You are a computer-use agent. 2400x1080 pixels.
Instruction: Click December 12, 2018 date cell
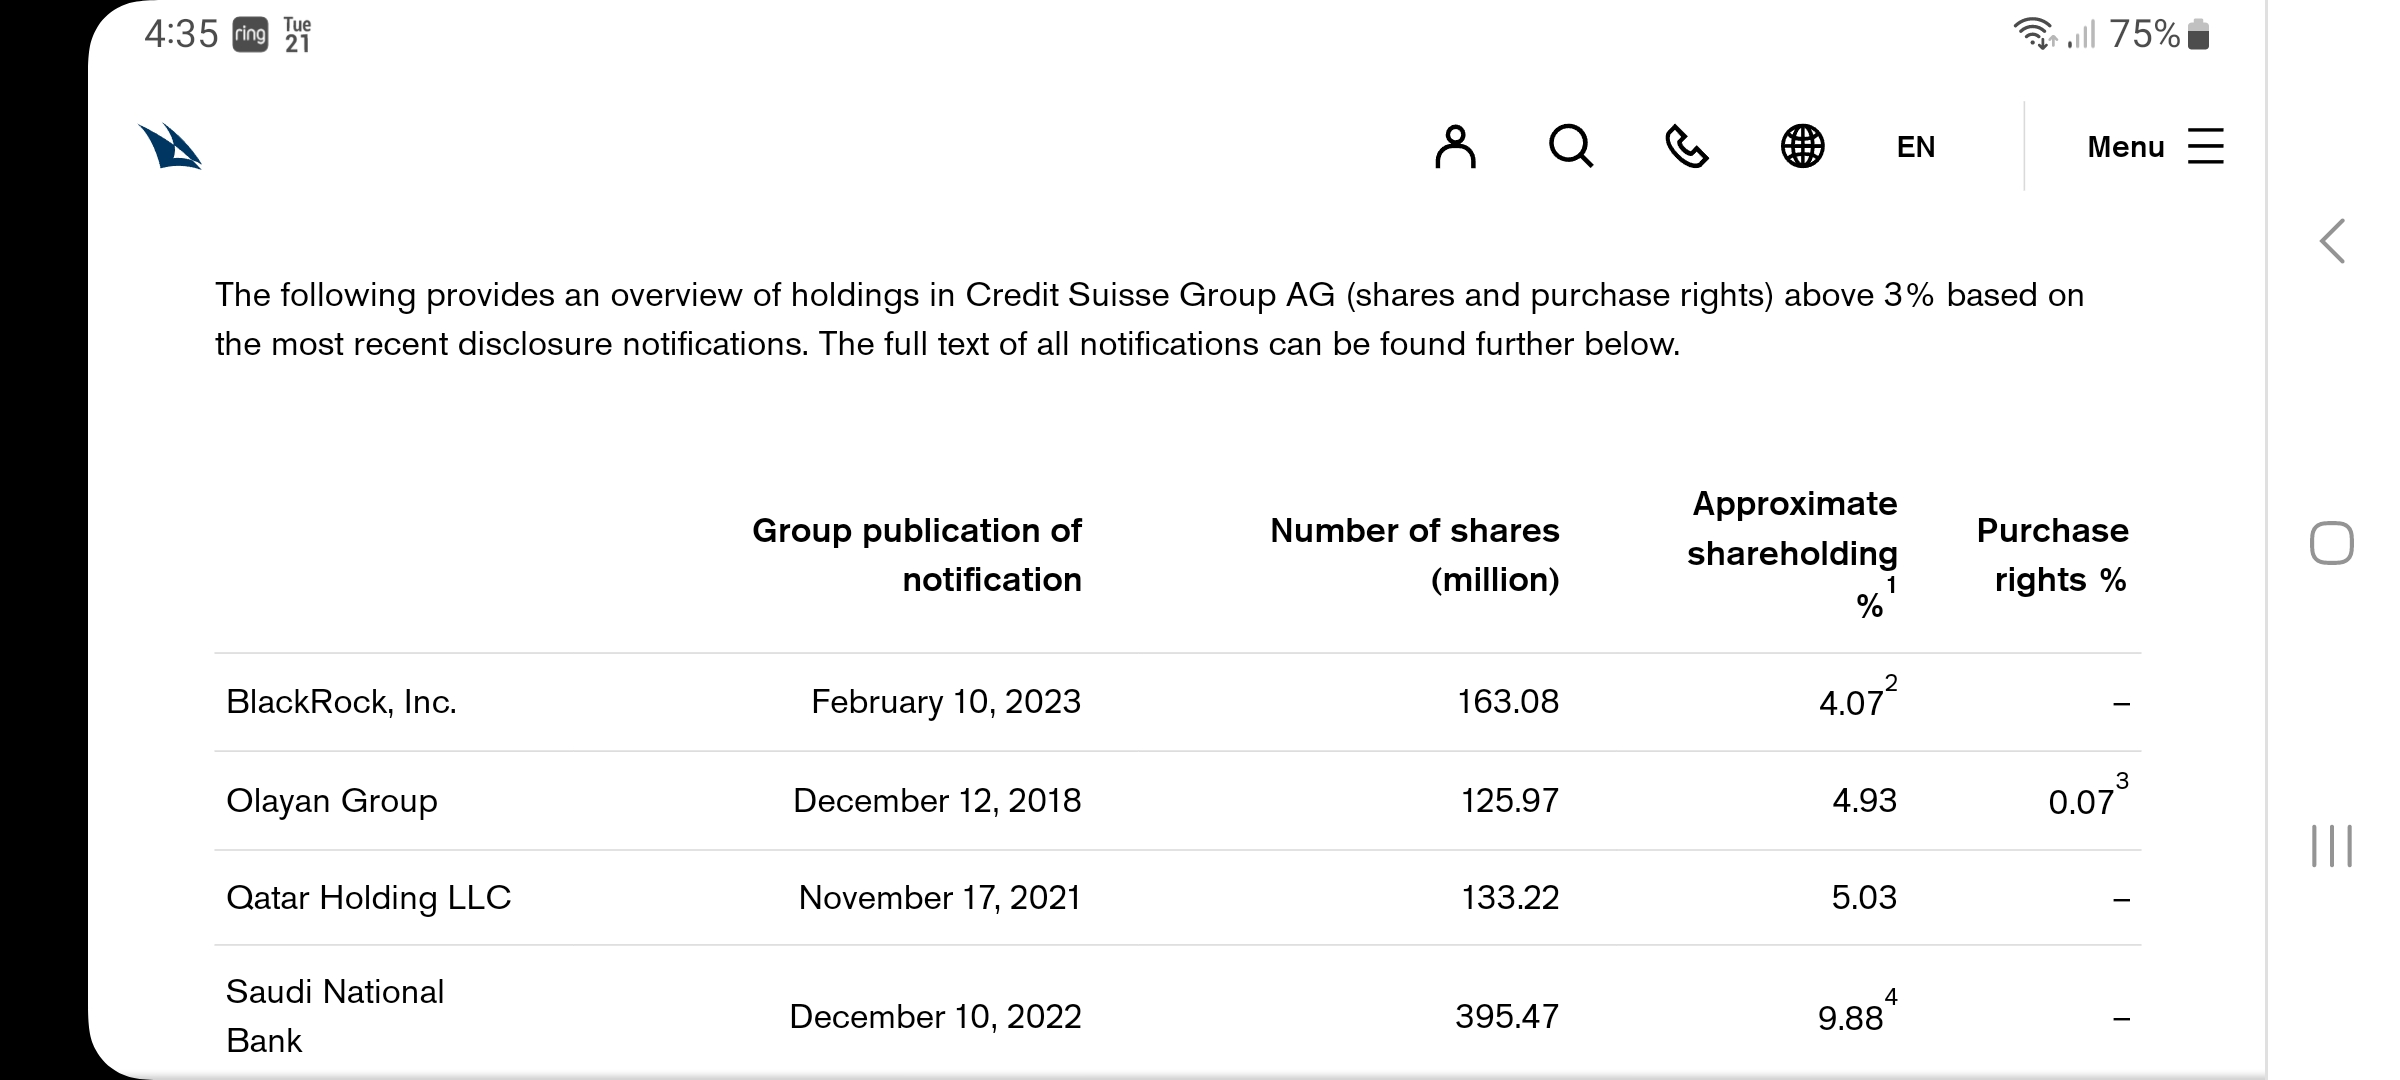[x=937, y=801]
